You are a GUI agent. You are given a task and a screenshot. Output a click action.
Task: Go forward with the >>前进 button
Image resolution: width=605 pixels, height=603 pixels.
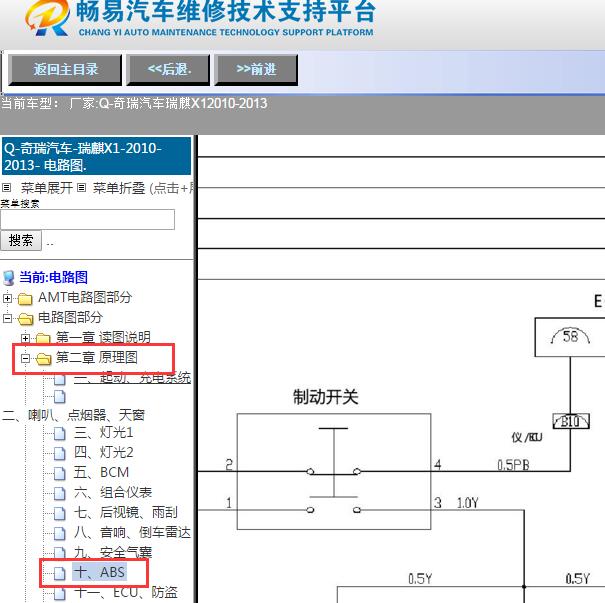click(x=256, y=69)
